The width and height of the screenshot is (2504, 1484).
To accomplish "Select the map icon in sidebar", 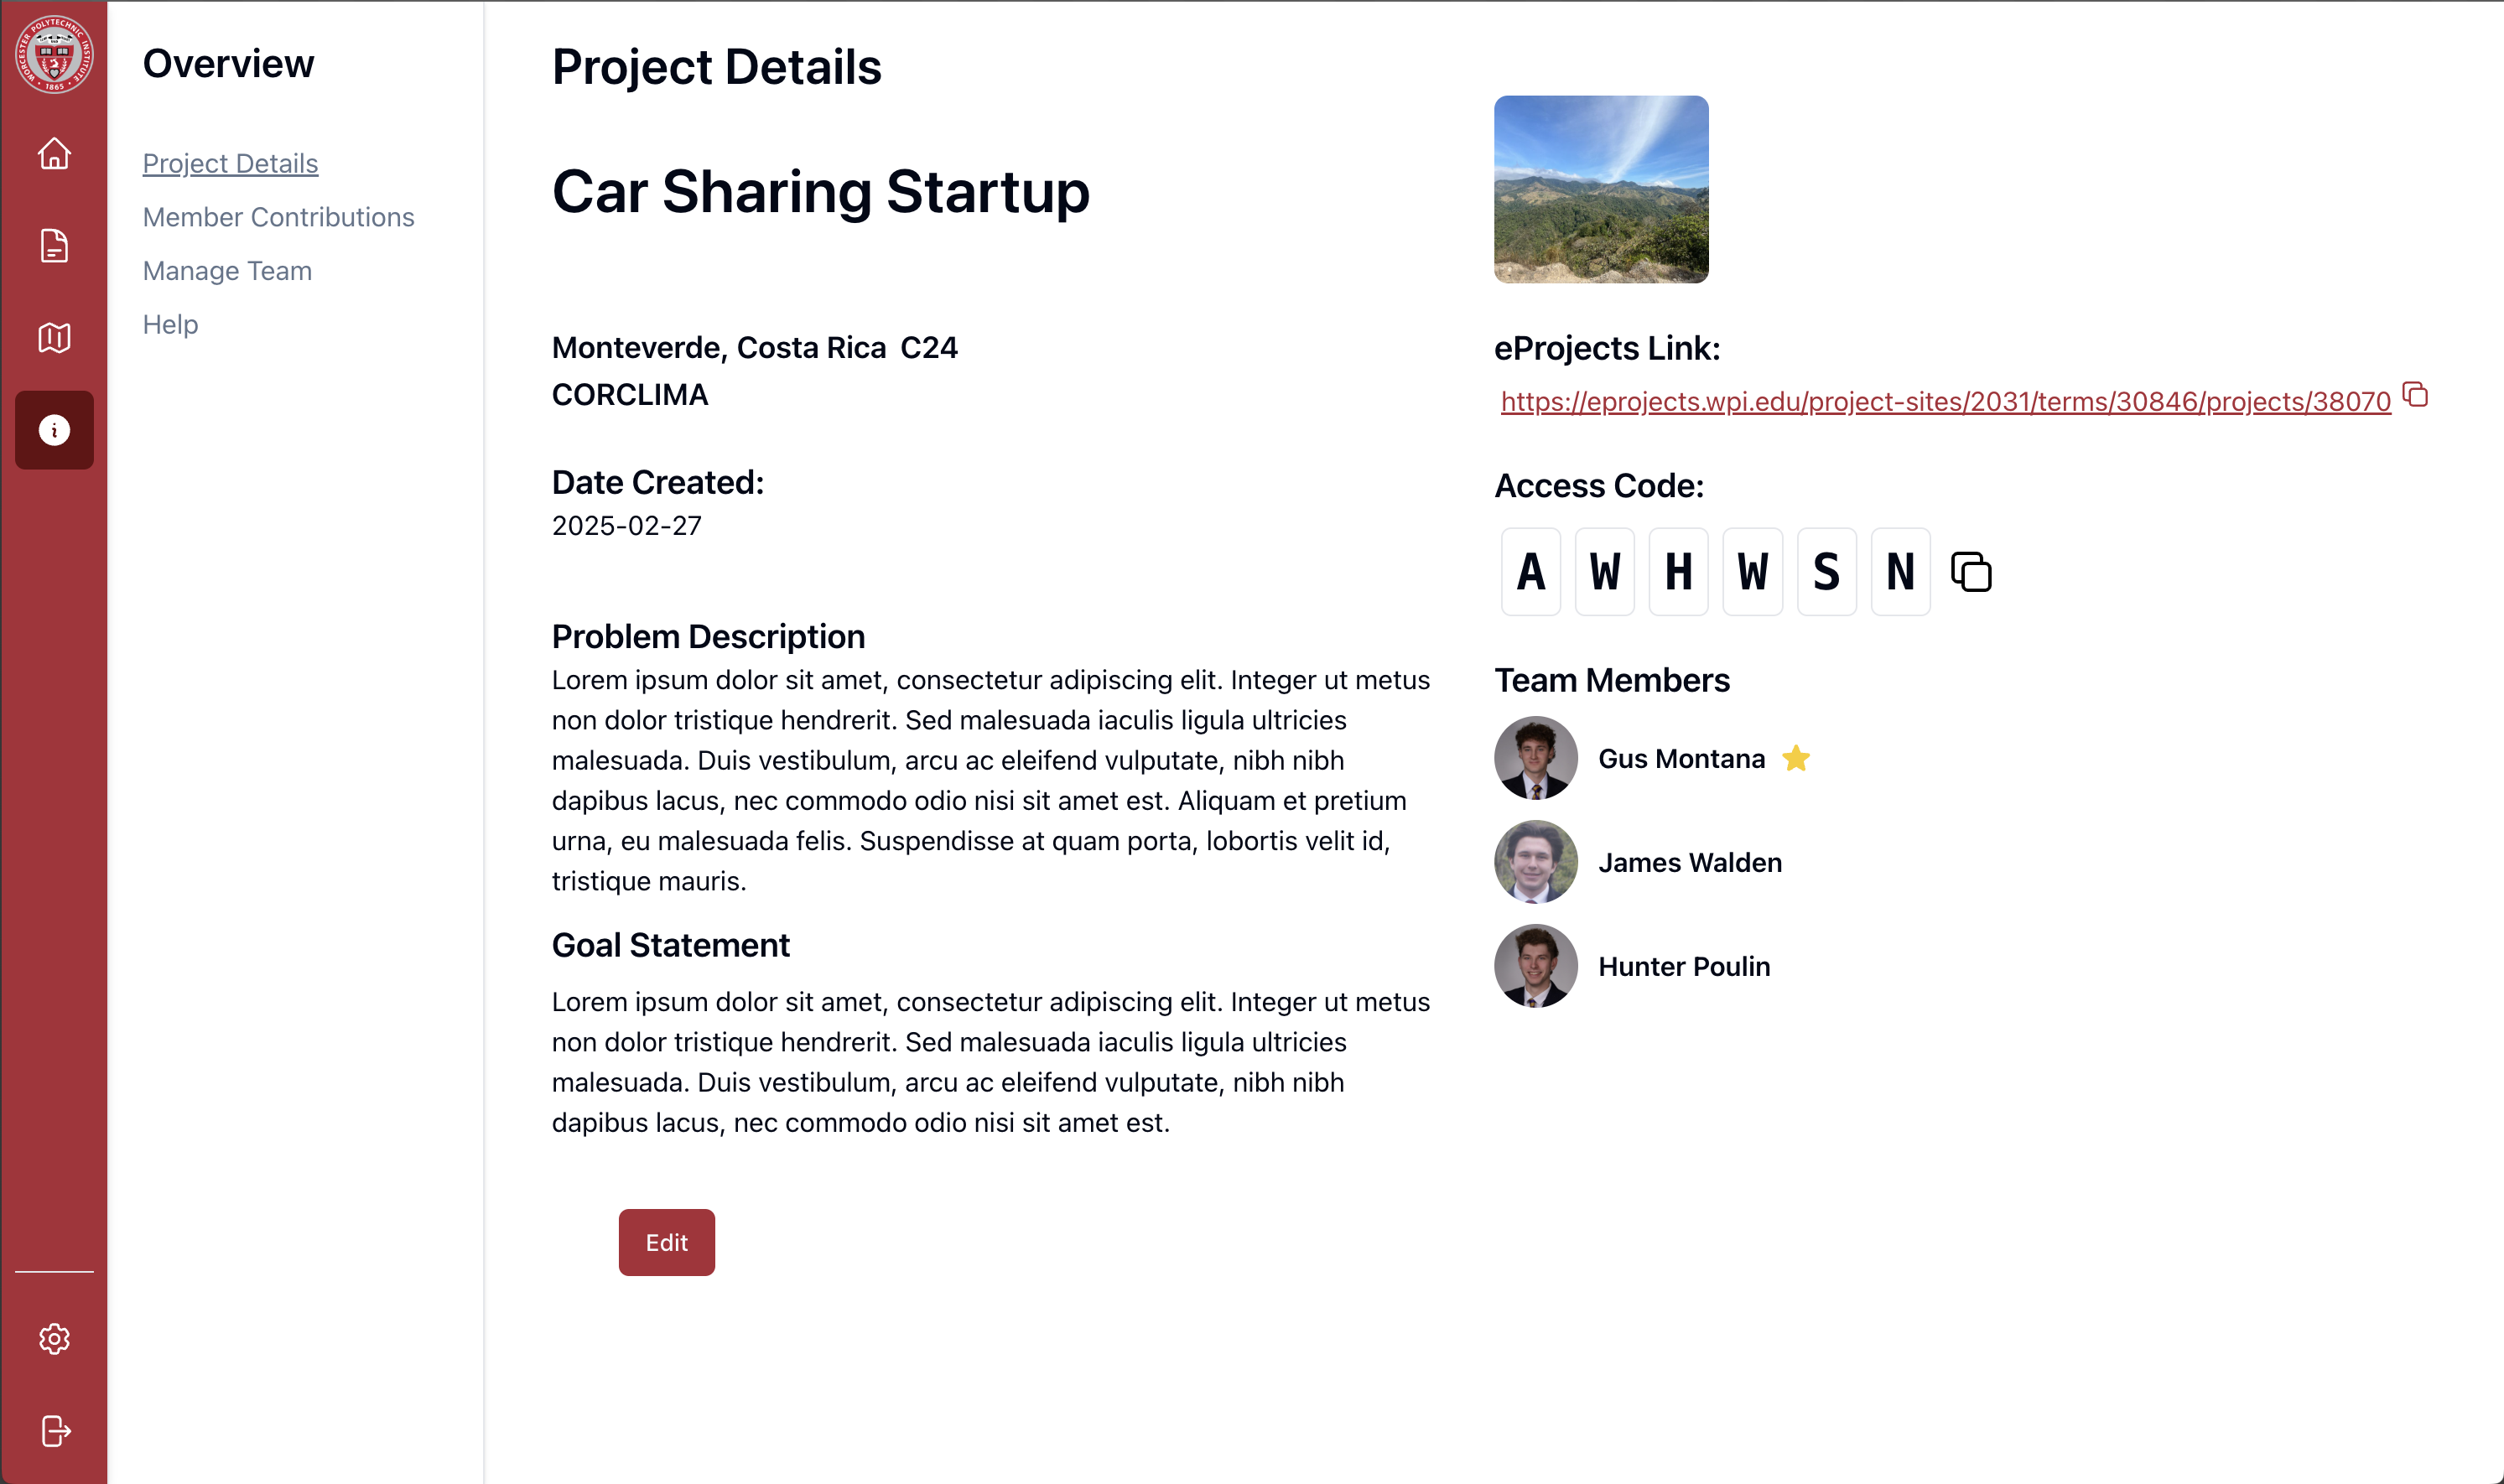I will 54,337.
